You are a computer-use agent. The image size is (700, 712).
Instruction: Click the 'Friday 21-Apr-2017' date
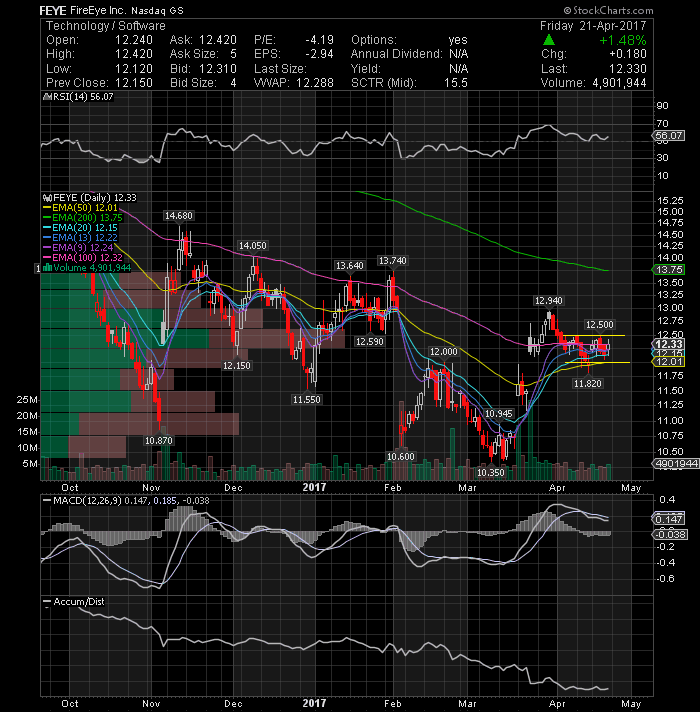point(593,26)
